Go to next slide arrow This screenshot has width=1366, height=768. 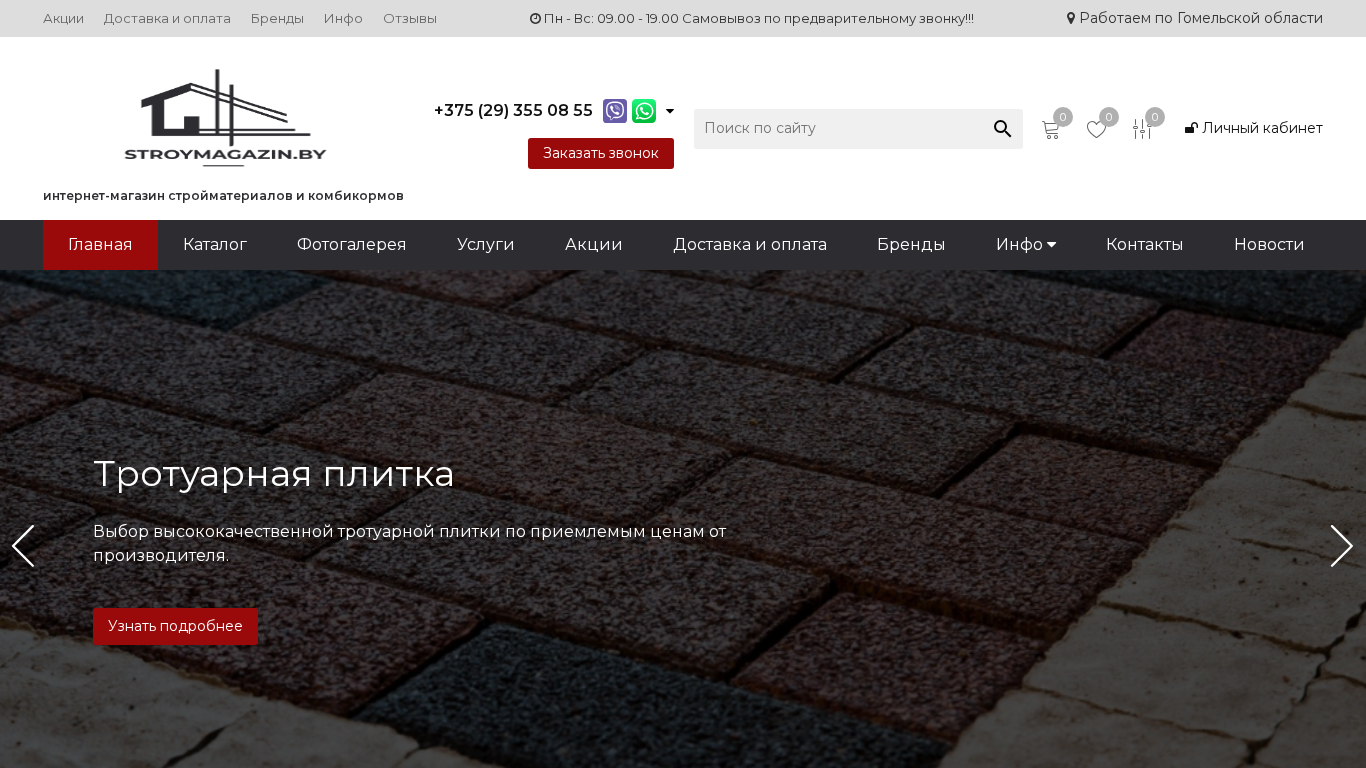pos(1342,546)
